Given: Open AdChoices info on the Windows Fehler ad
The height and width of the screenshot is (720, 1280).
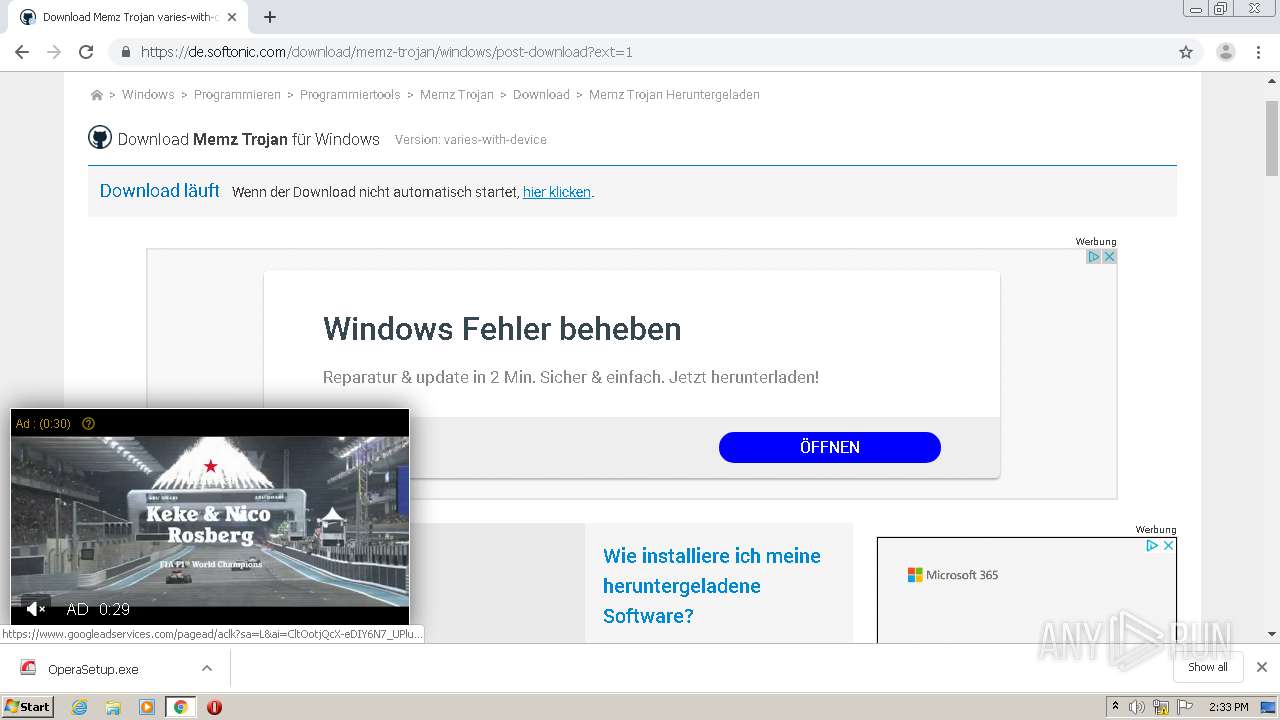Looking at the screenshot, I should [x=1094, y=257].
